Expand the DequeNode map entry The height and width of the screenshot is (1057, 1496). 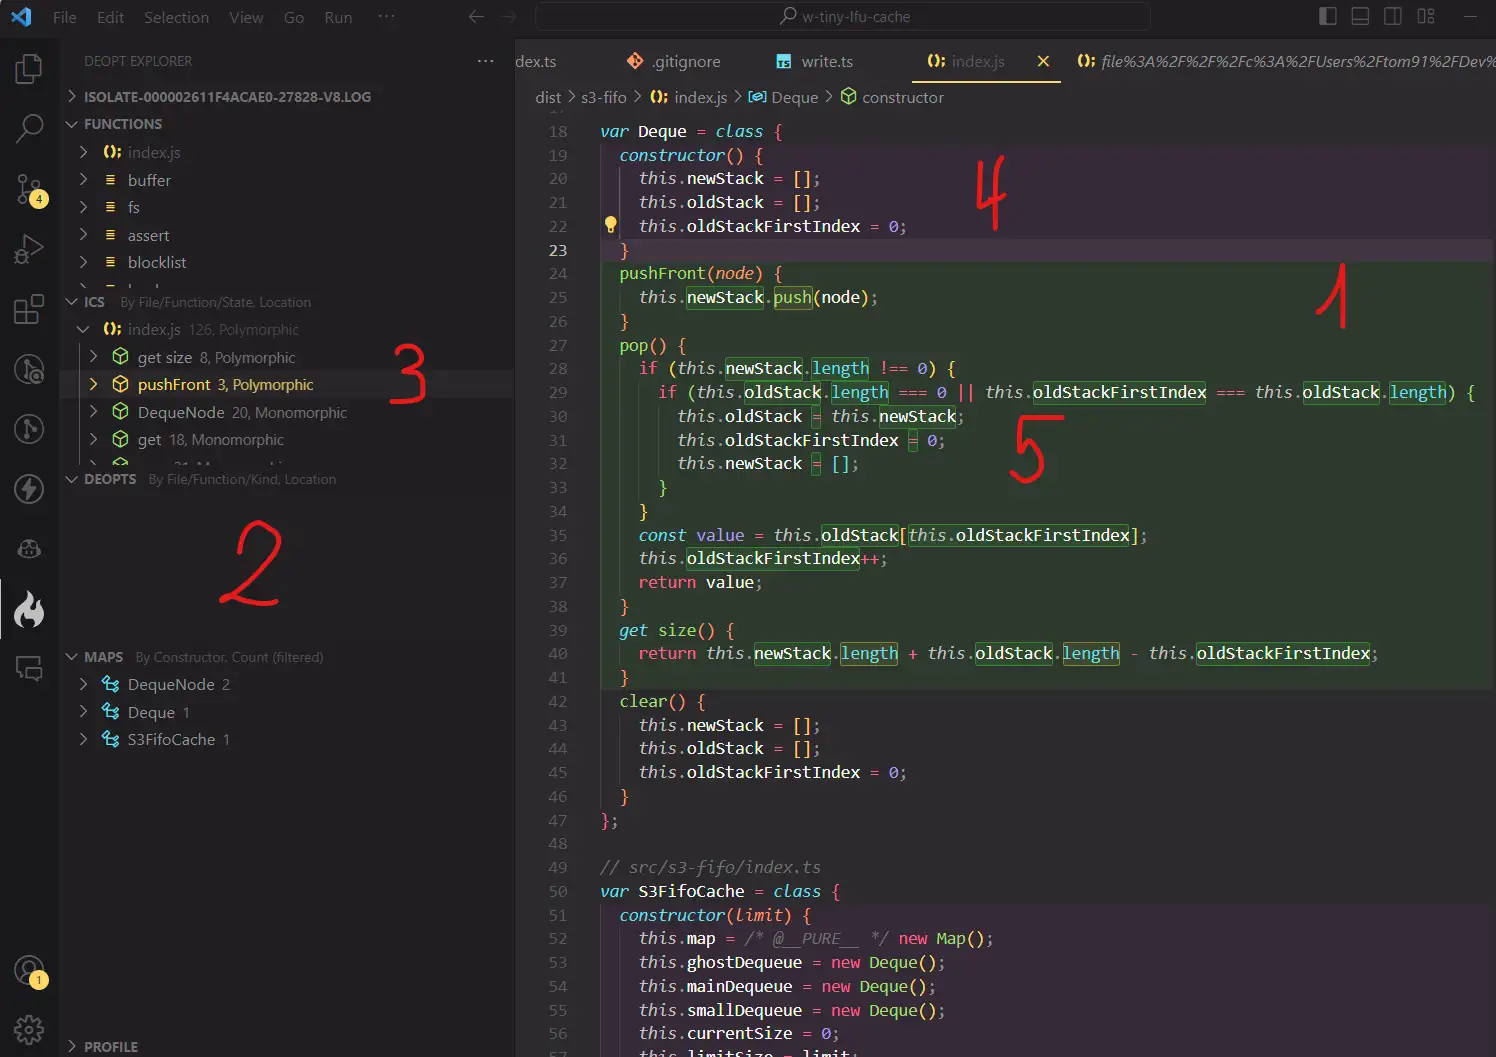click(x=84, y=684)
